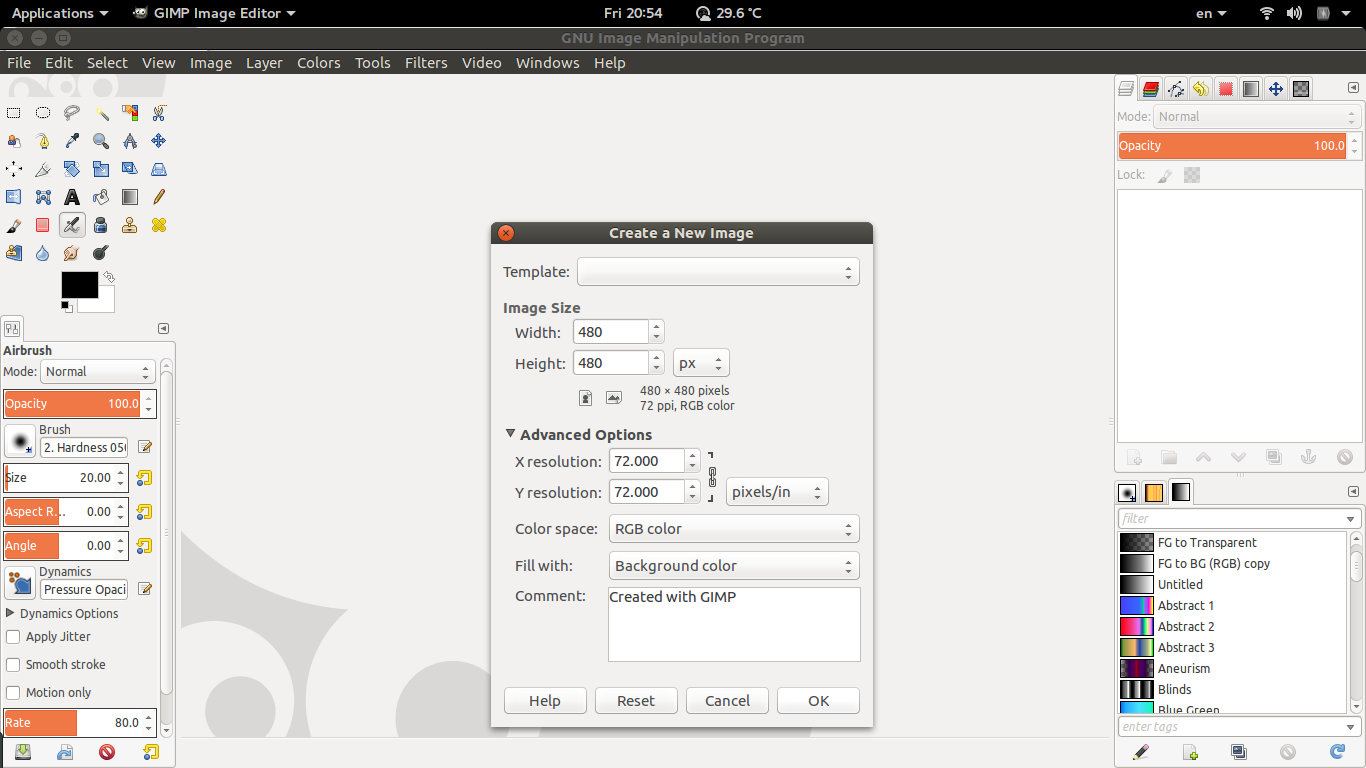
Task: Click the Help button in dialog
Action: [x=545, y=700]
